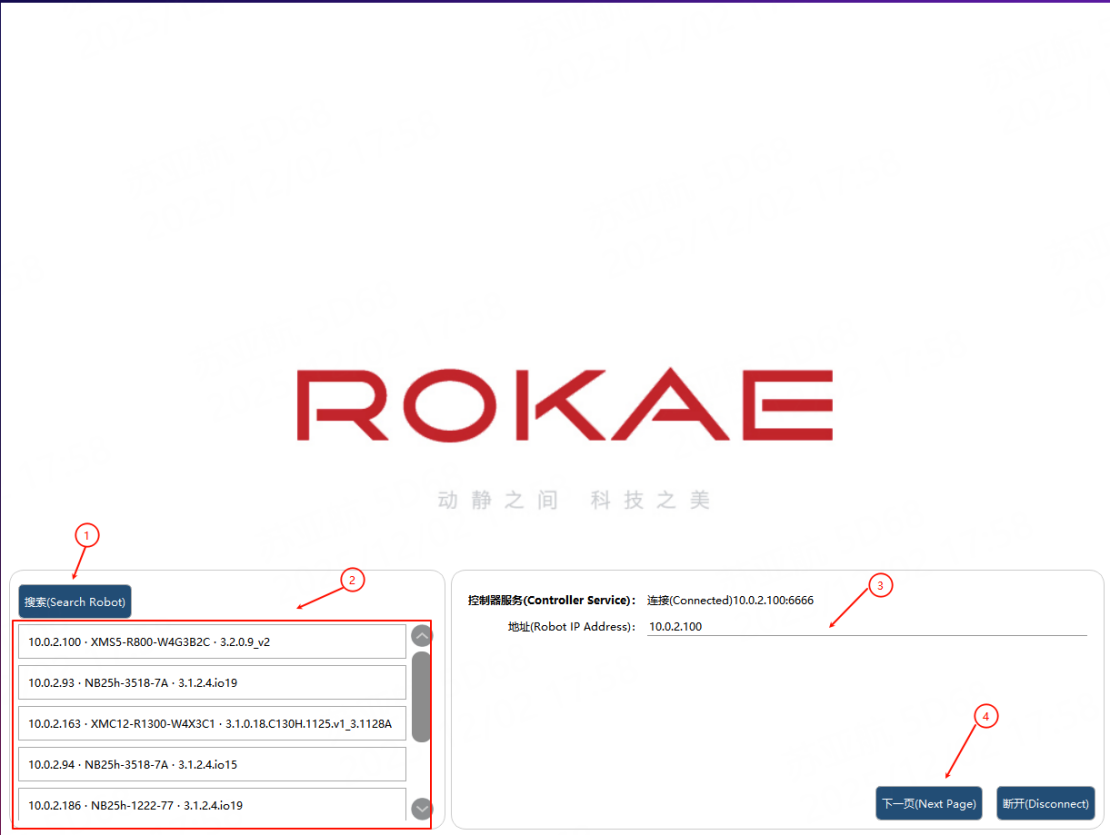The height and width of the screenshot is (835, 1110).
Task: Click the scroll-up arrow of robot list
Action: 422,635
